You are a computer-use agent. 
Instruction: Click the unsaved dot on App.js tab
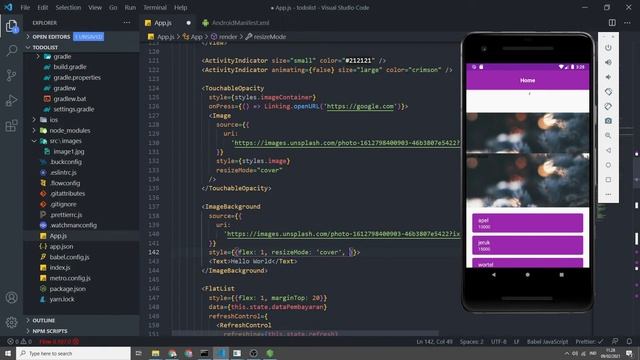(189, 23)
